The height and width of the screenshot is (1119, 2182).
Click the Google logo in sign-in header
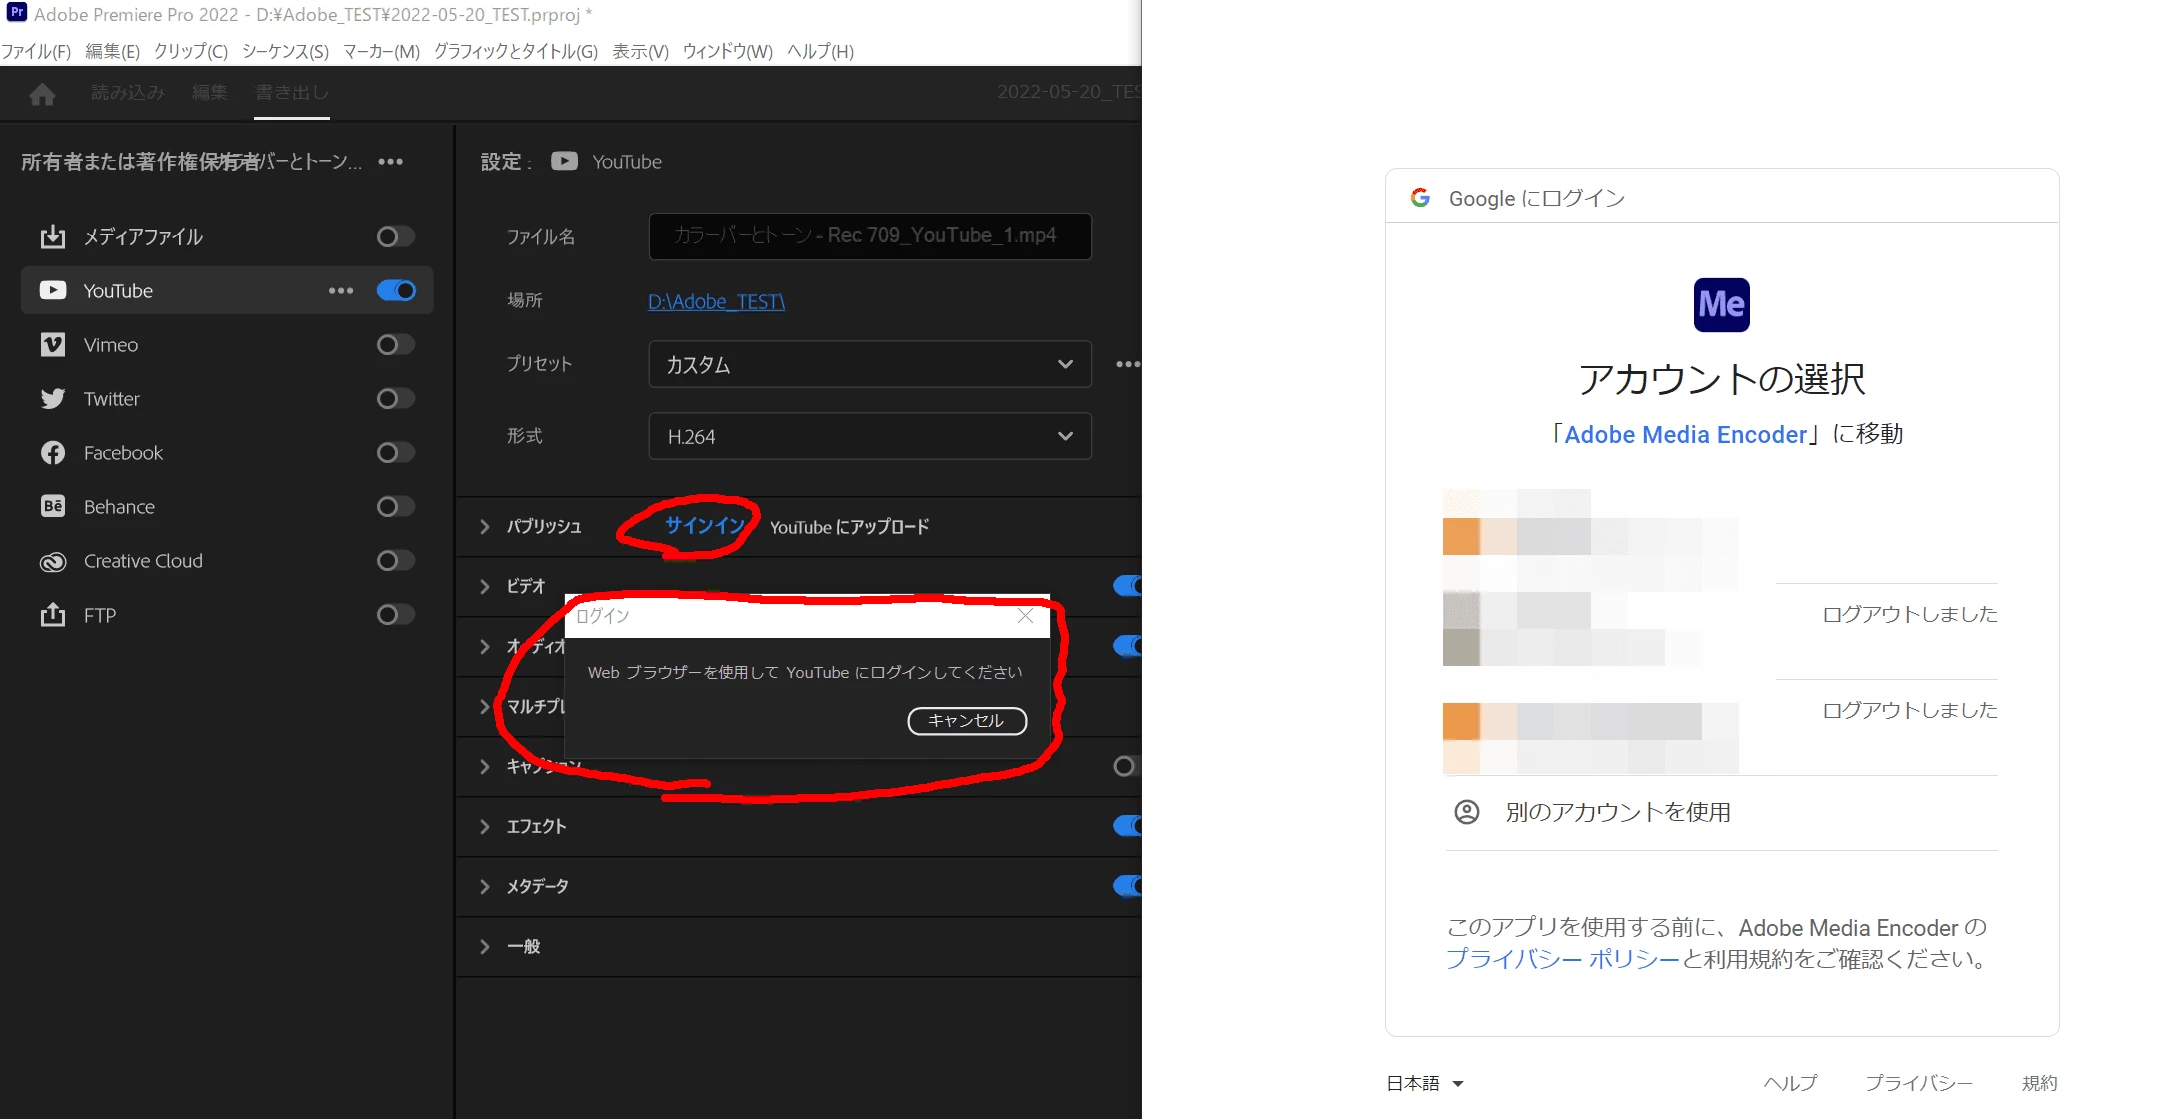coord(1420,198)
